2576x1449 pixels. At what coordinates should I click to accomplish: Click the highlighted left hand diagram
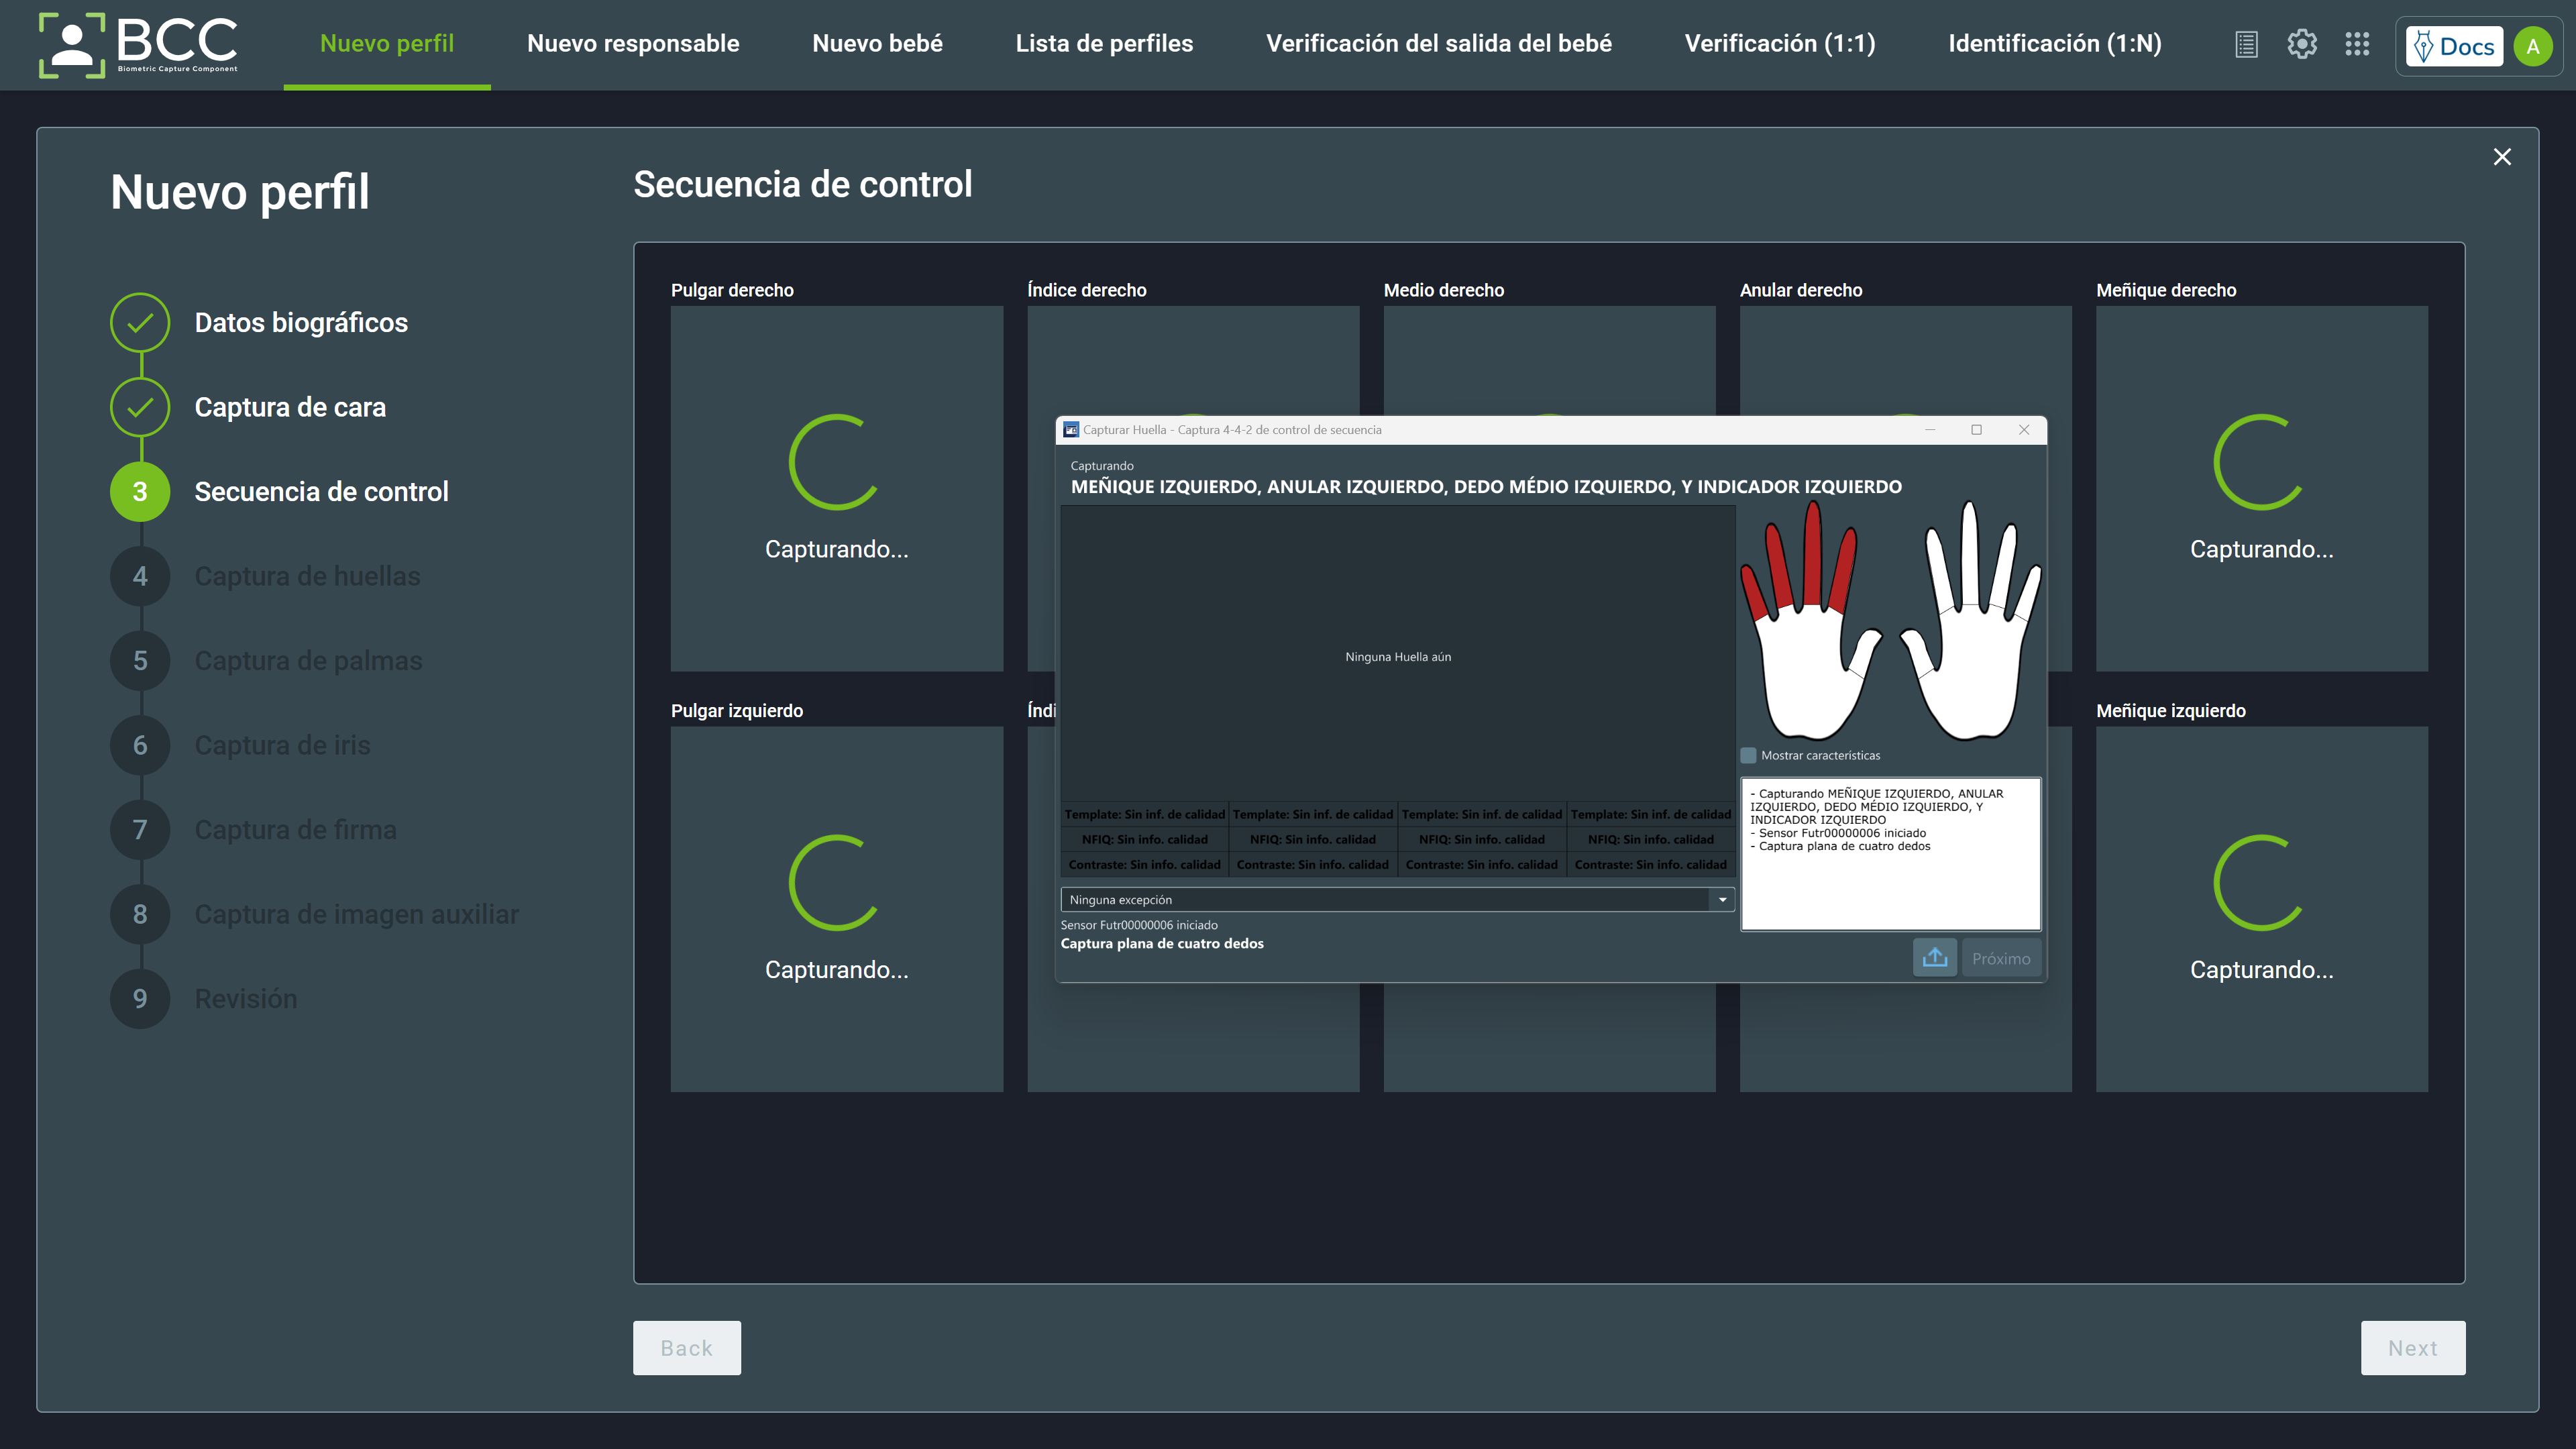[x=1810, y=621]
